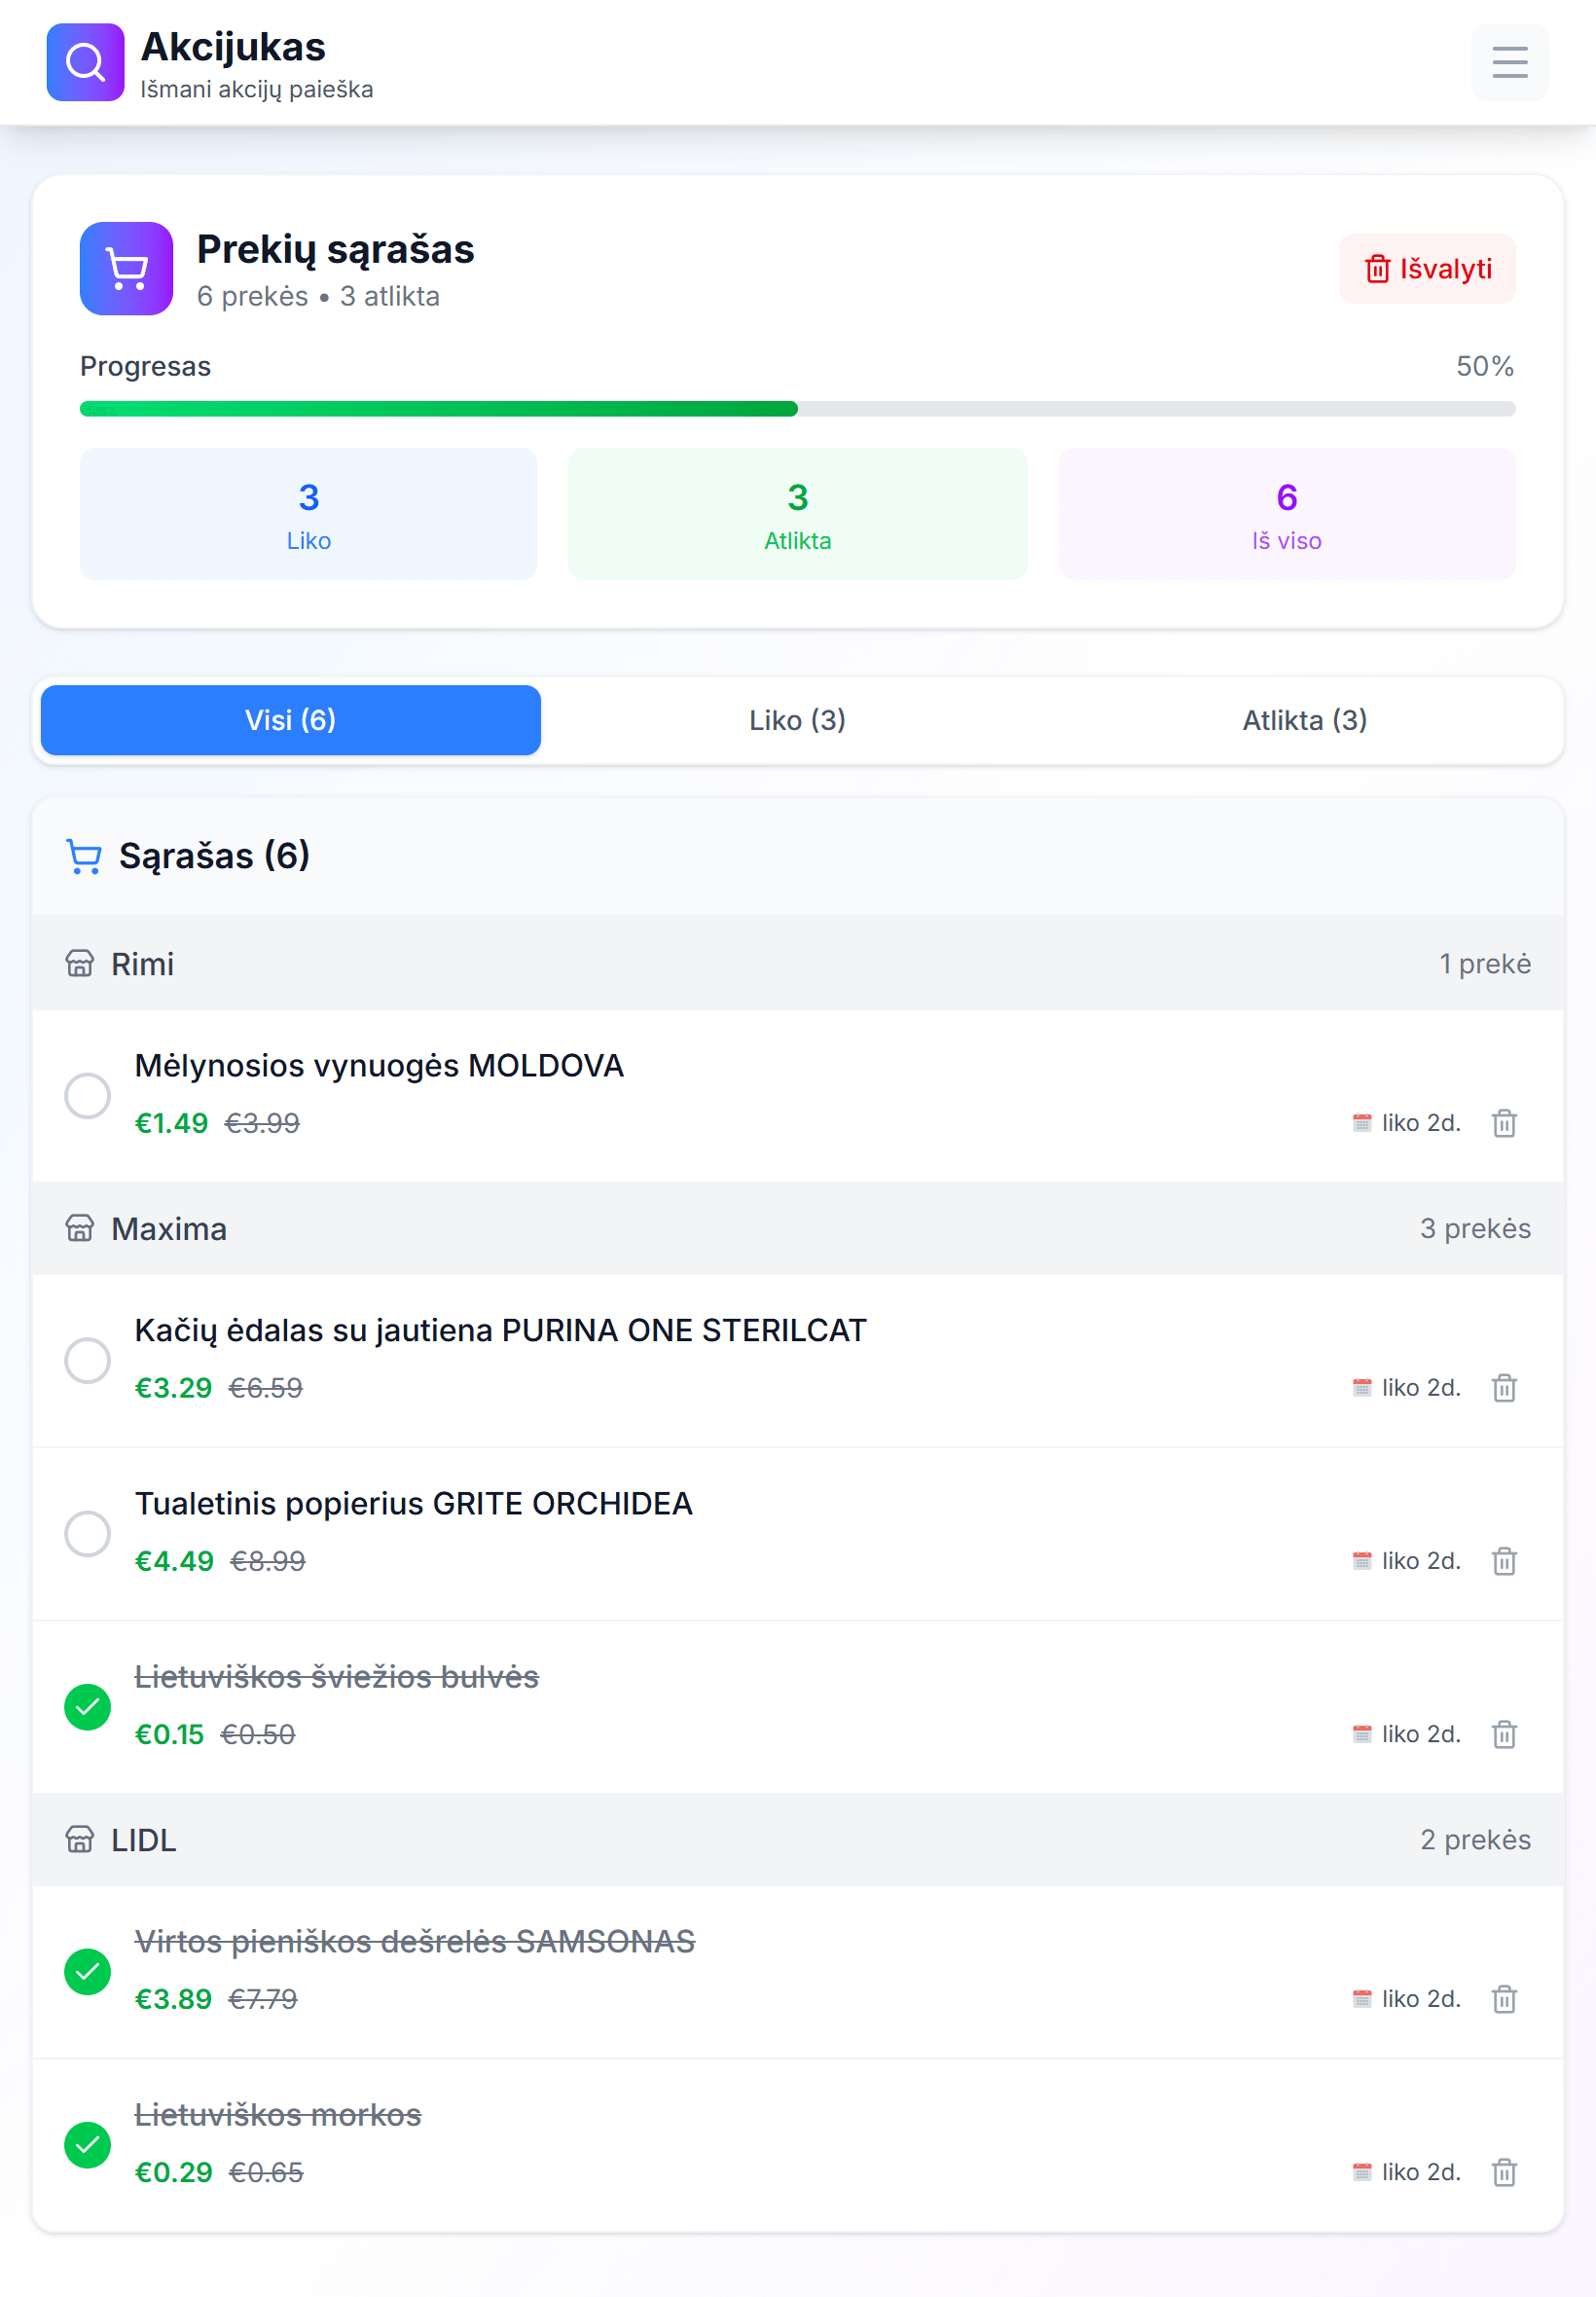Click the store icon next to Rimi

pyautogui.click(x=81, y=963)
